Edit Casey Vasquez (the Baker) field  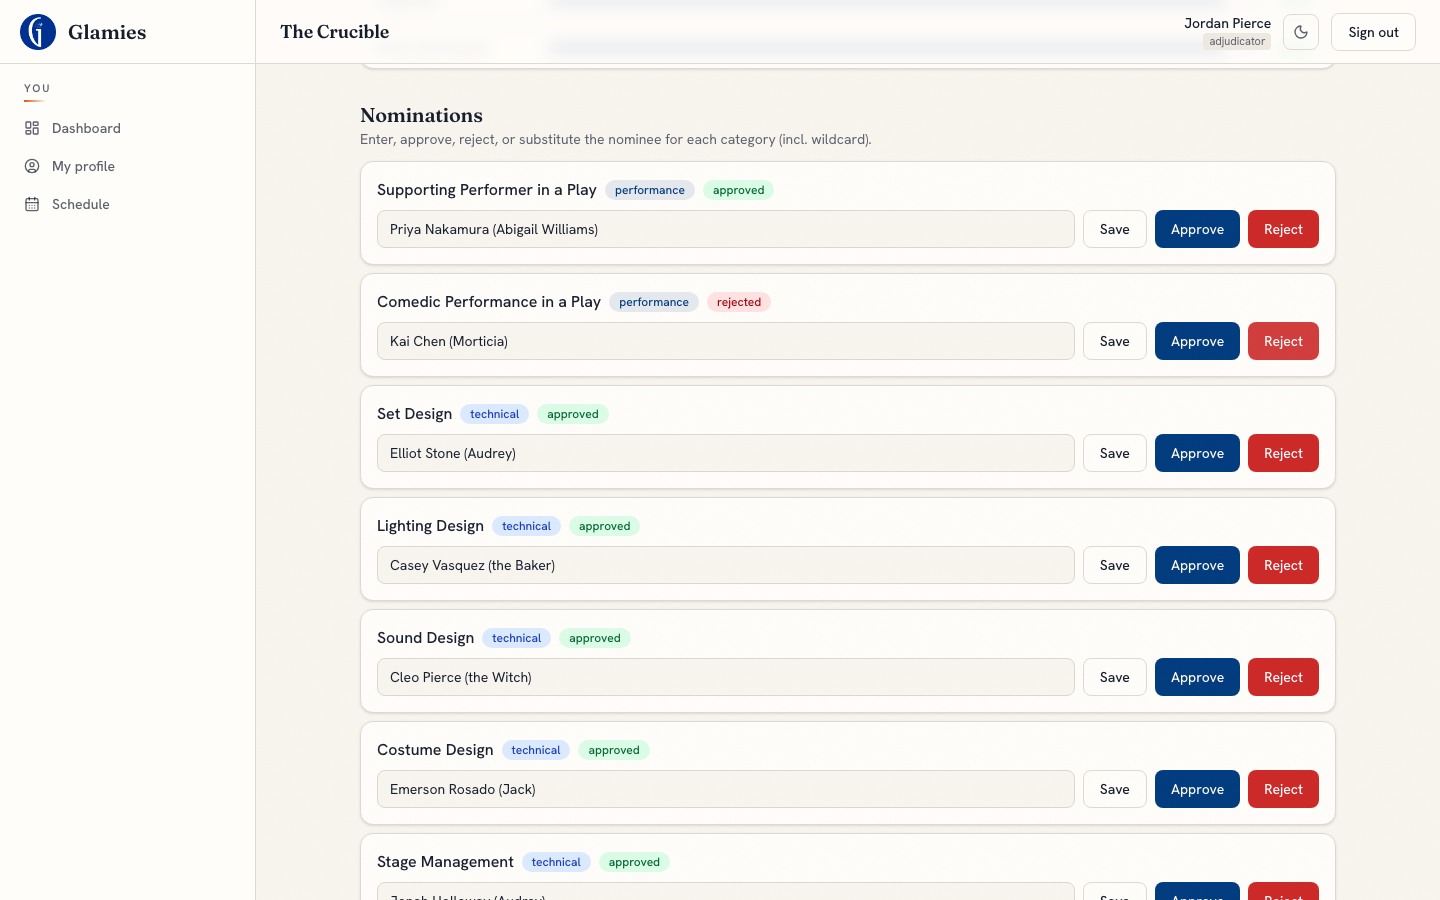click(x=726, y=565)
